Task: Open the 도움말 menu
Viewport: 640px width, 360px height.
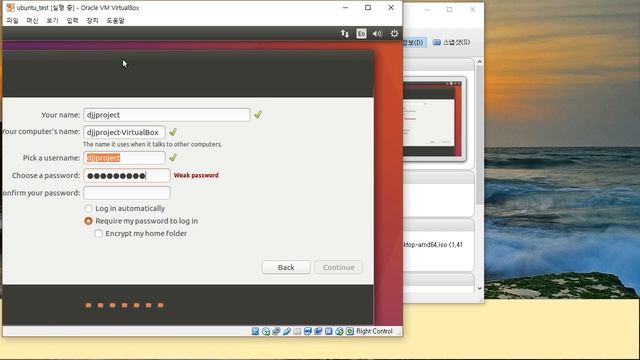Action: (x=116, y=20)
